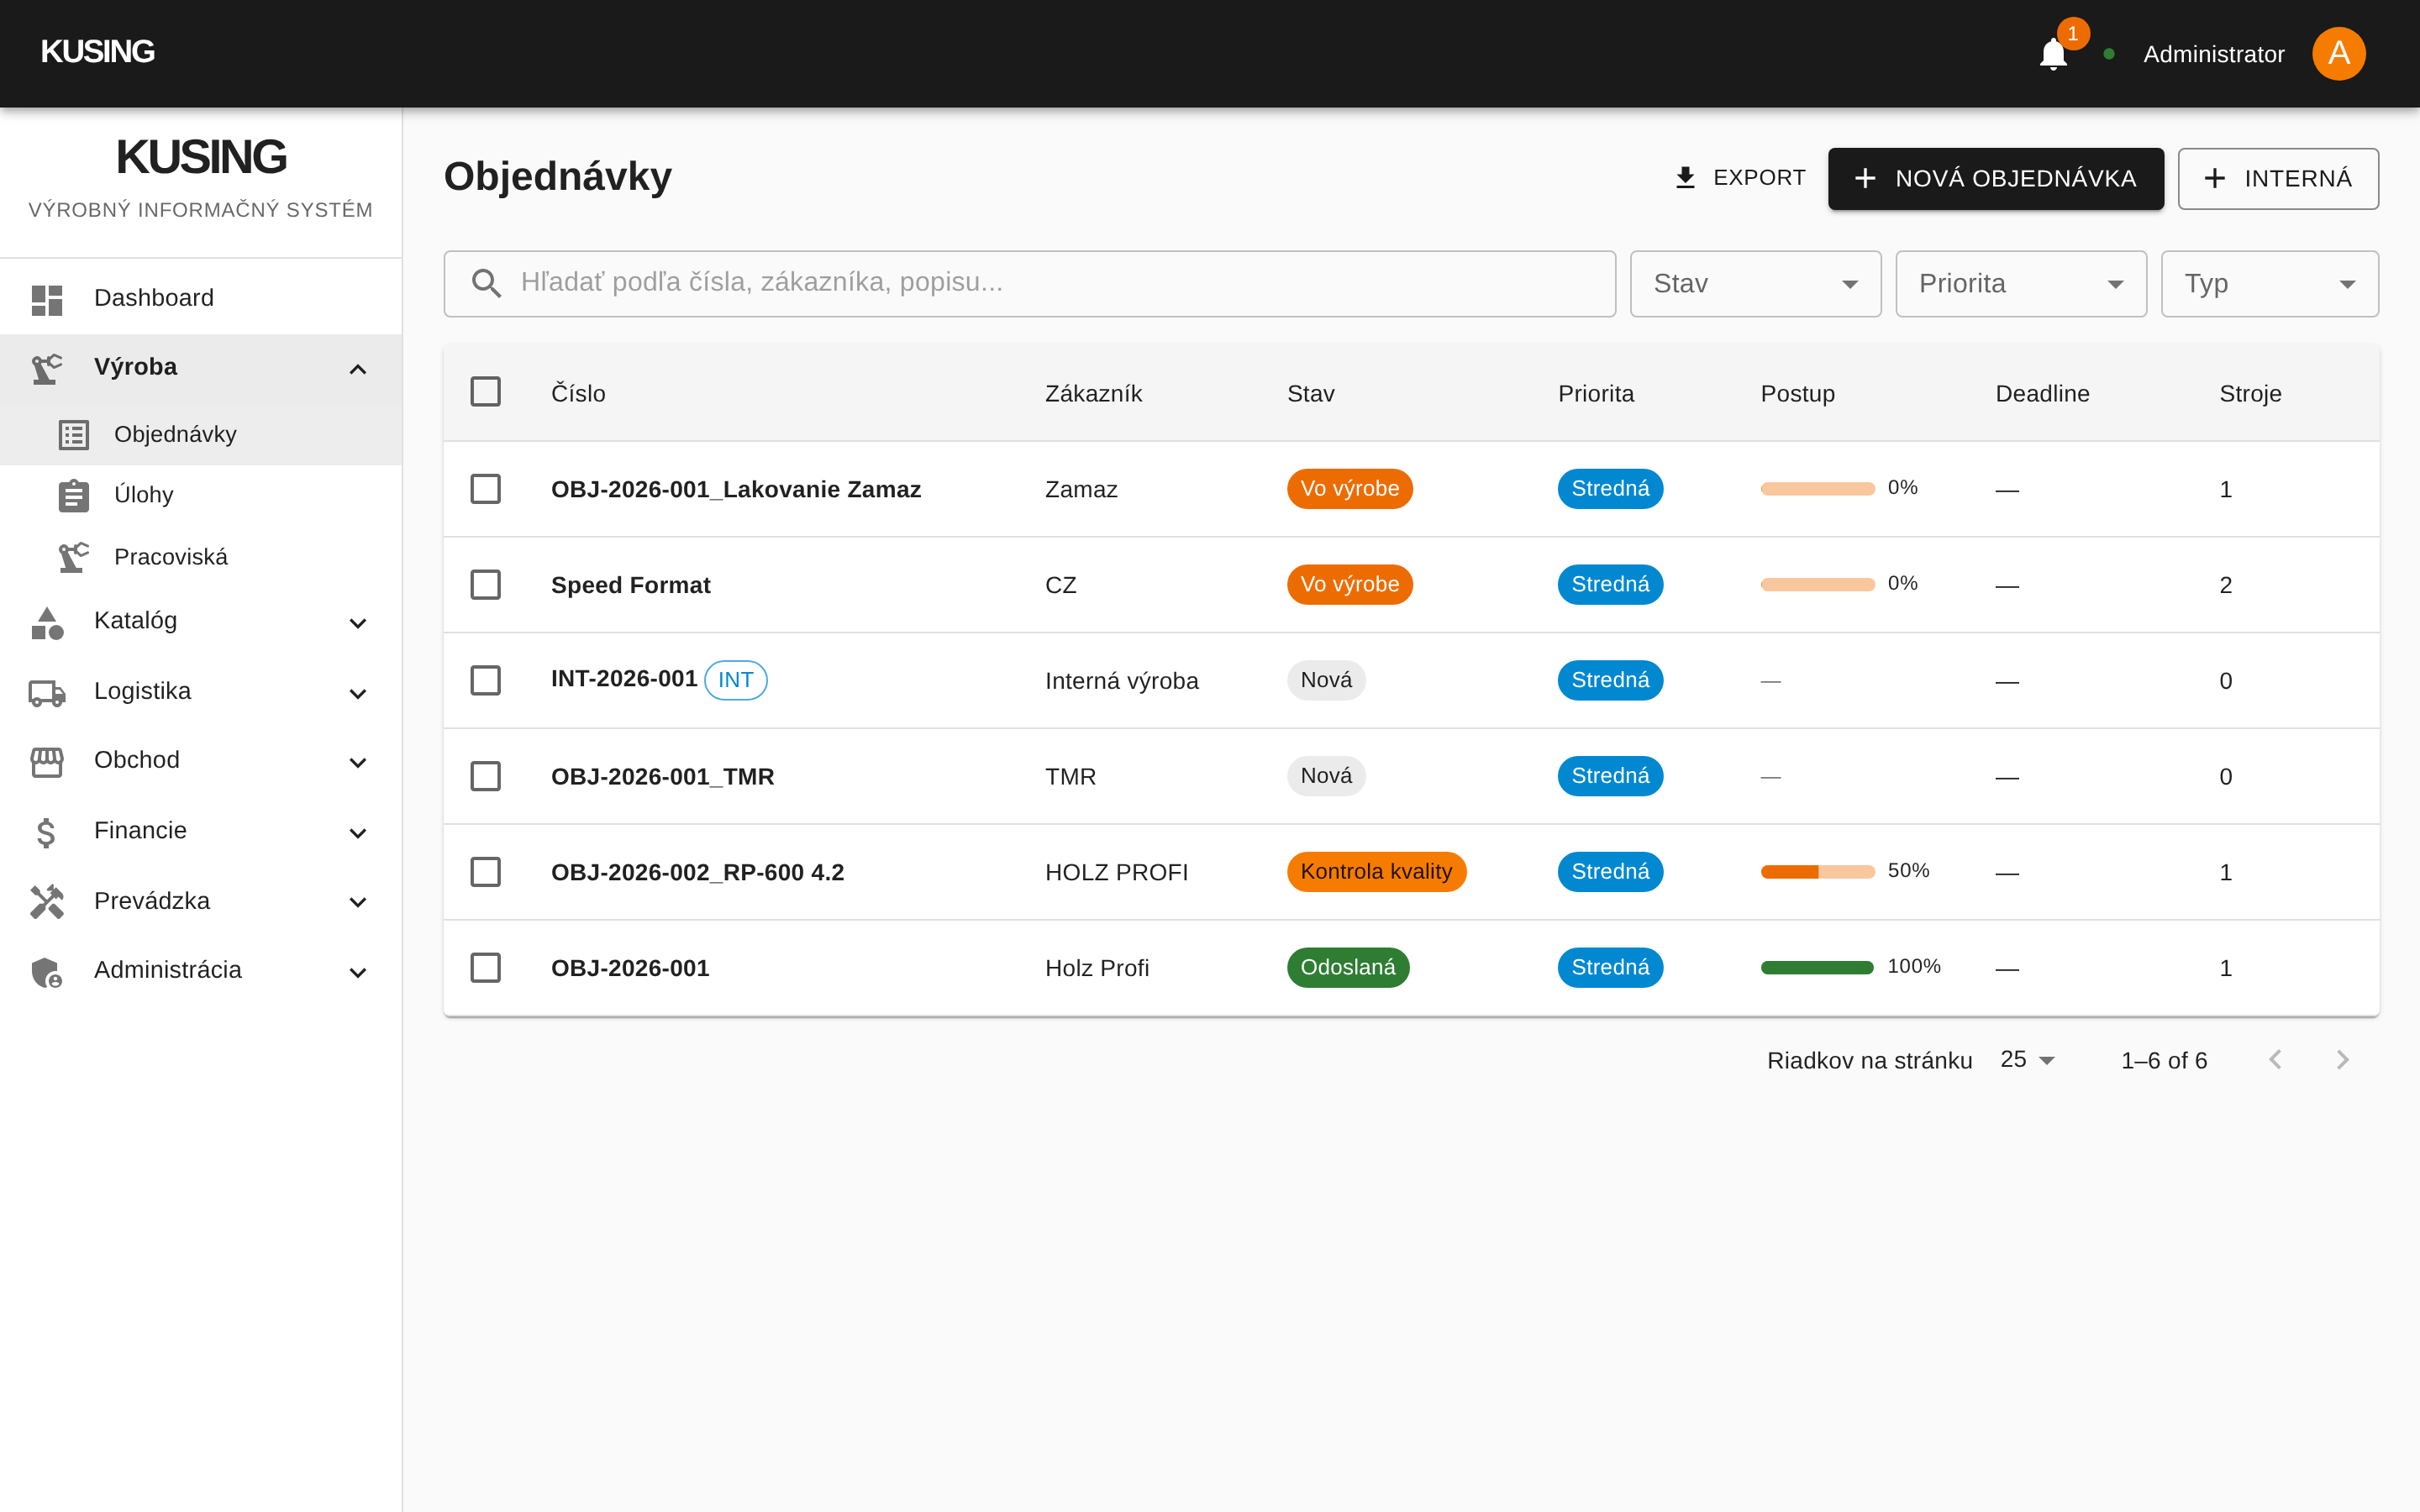Click the 50% progress bar
The height and width of the screenshot is (1512, 2420).
[x=1817, y=872]
